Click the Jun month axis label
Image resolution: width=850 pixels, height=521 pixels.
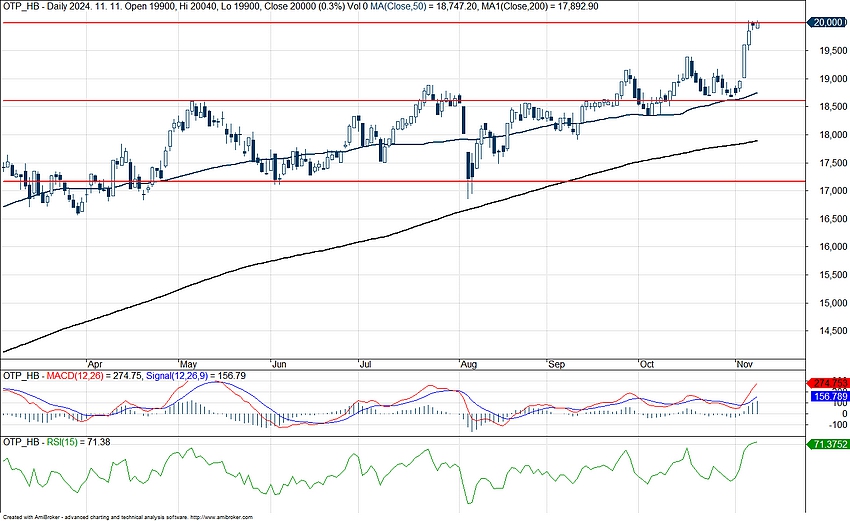tap(279, 364)
